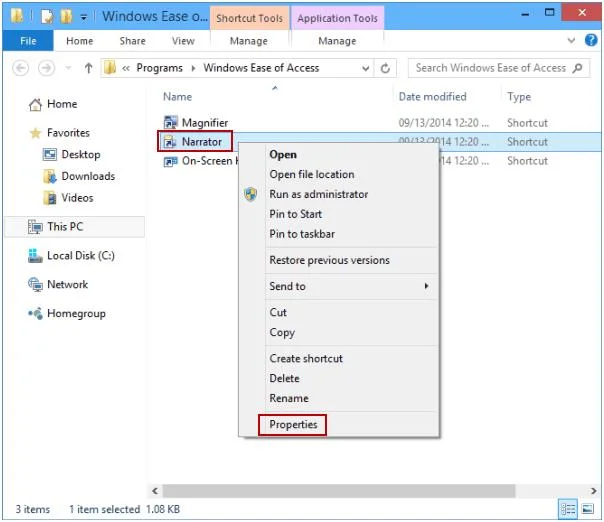Click the shield icon beside Run as administrator
The height and width of the screenshot is (522, 604).
pyautogui.click(x=250, y=194)
